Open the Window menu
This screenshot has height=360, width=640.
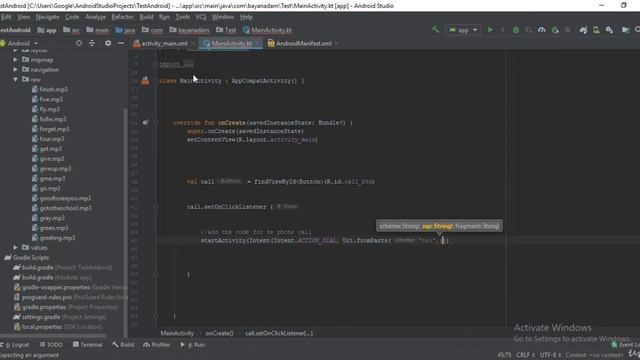click(x=222, y=17)
